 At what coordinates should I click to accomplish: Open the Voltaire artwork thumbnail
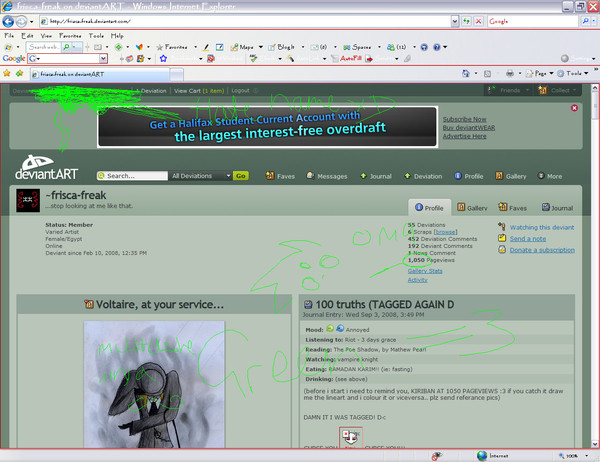[154, 384]
